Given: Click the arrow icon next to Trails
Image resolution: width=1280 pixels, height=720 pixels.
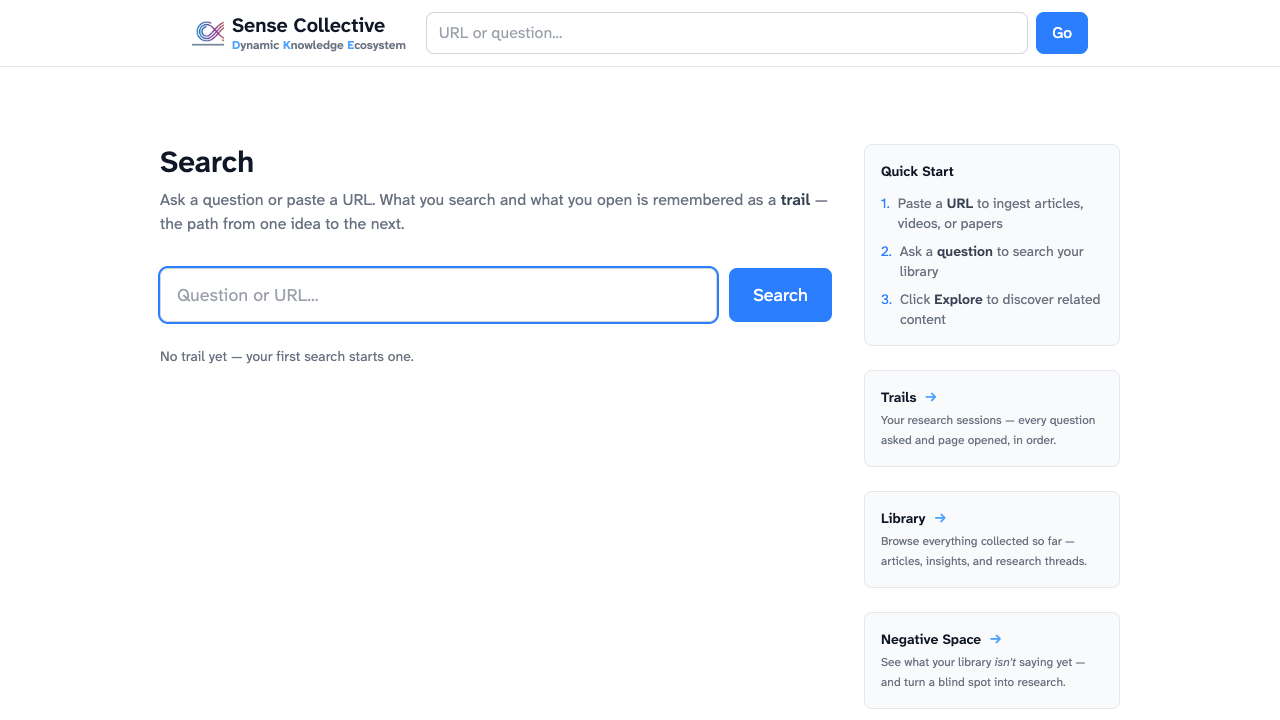Looking at the screenshot, I should [931, 397].
